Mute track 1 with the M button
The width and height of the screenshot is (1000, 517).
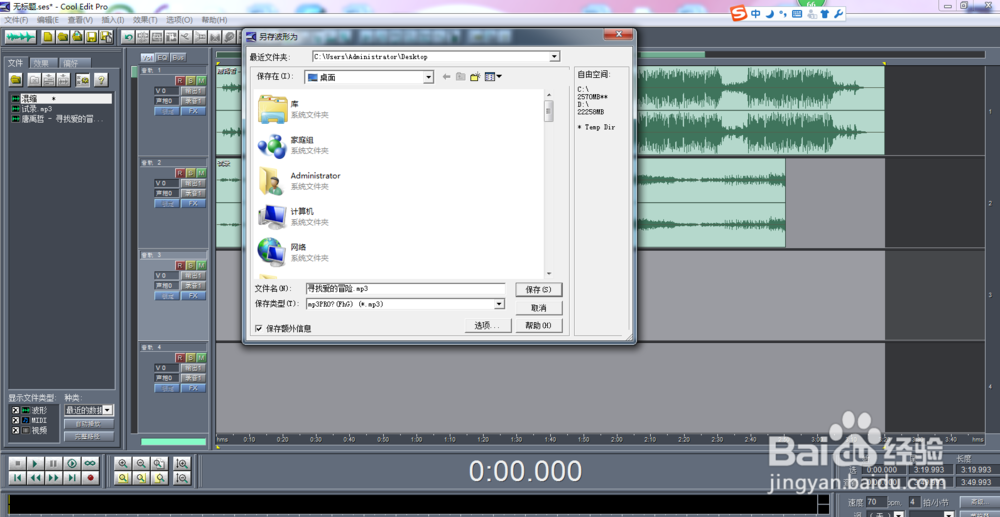202,80
